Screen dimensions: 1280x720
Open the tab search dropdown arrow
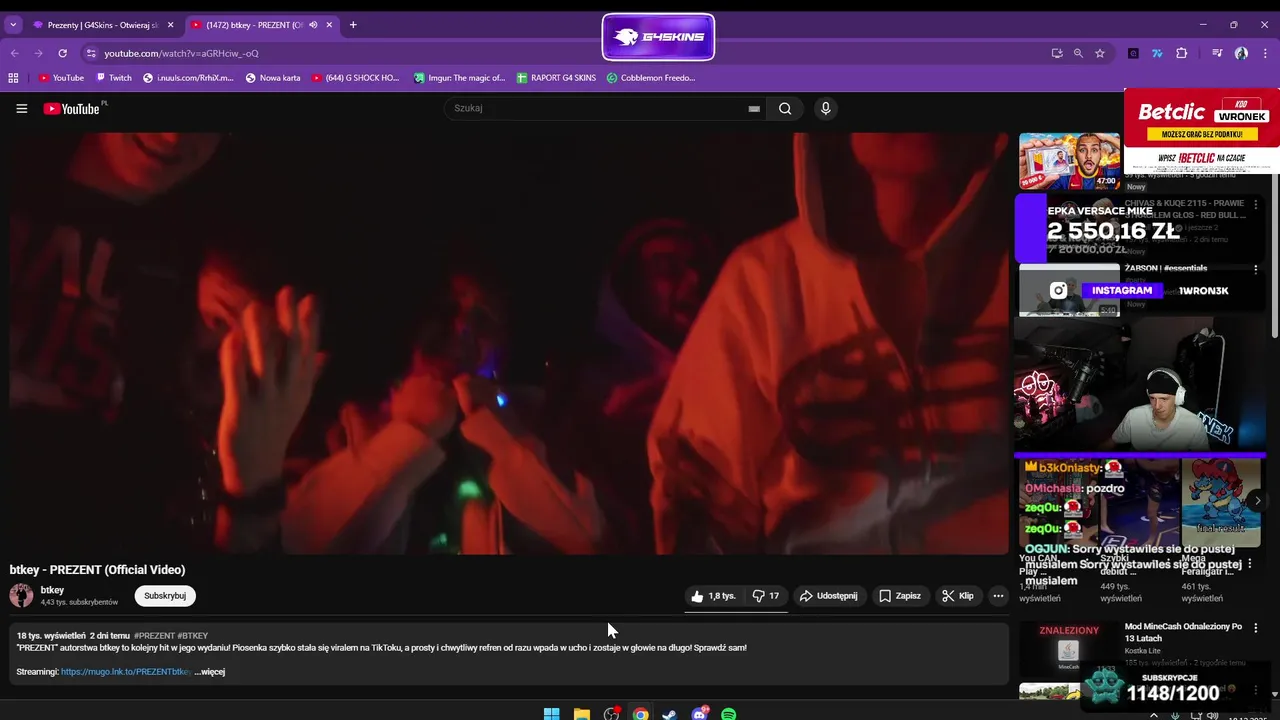point(13,25)
